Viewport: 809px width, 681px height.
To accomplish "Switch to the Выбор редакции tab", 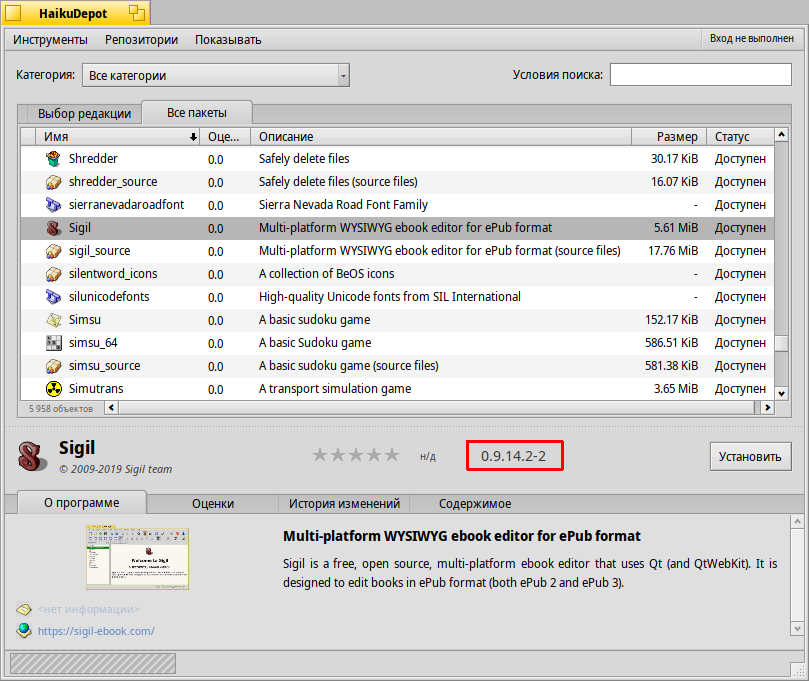I will click(x=84, y=114).
